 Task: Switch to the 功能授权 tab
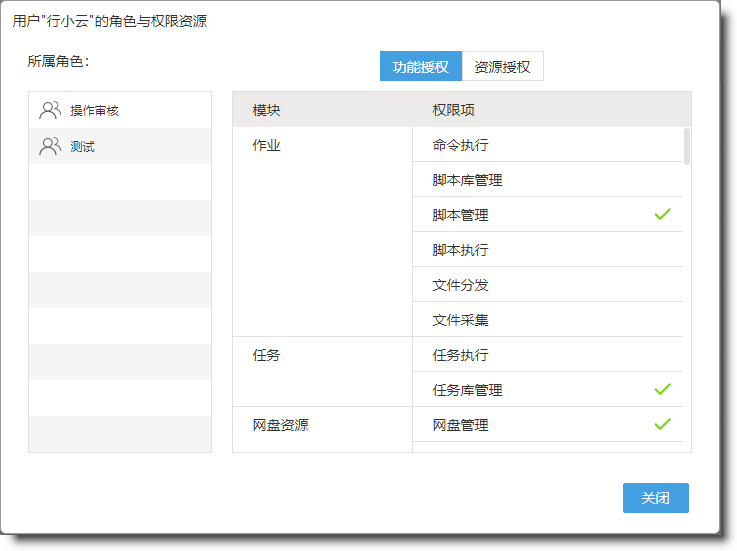click(420, 67)
